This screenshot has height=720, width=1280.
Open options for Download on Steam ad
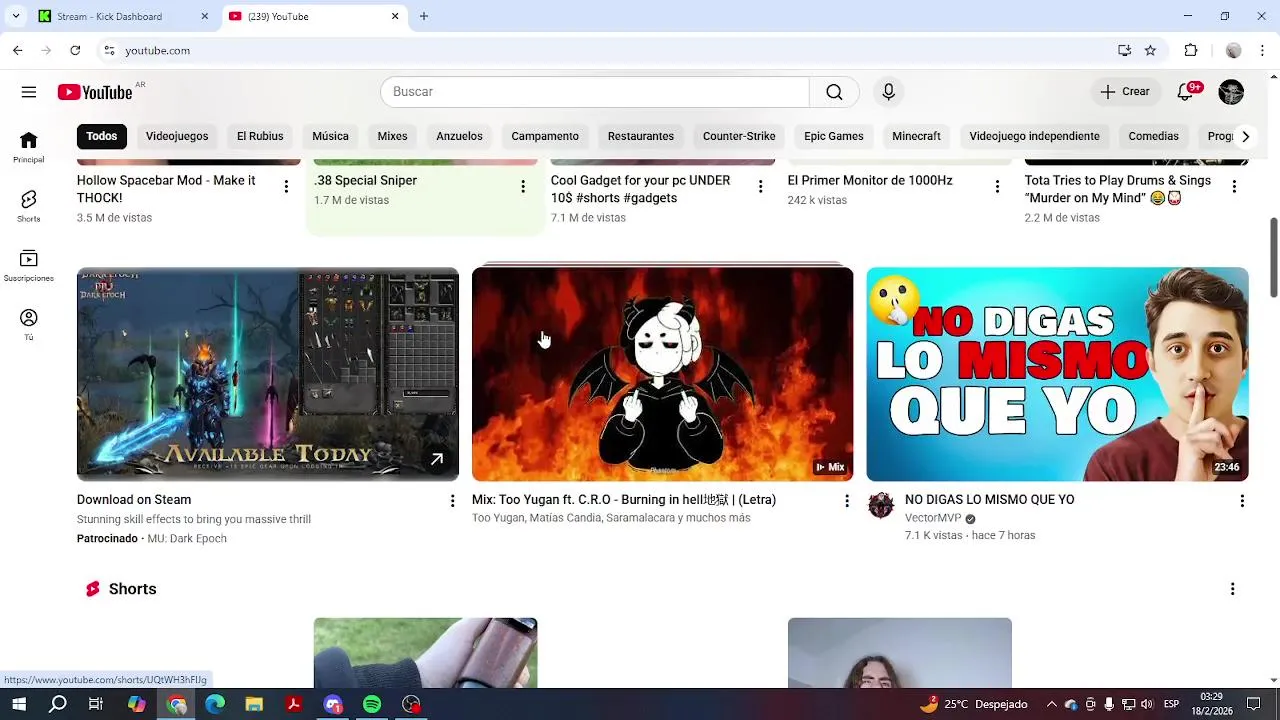(452, 501)
